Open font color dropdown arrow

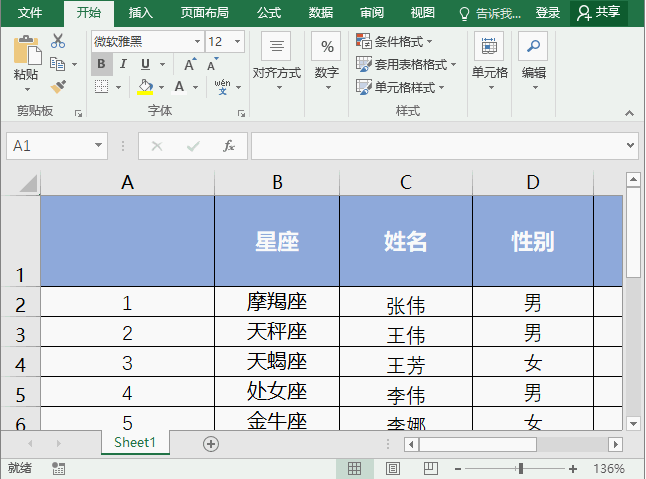coord(196,87)
